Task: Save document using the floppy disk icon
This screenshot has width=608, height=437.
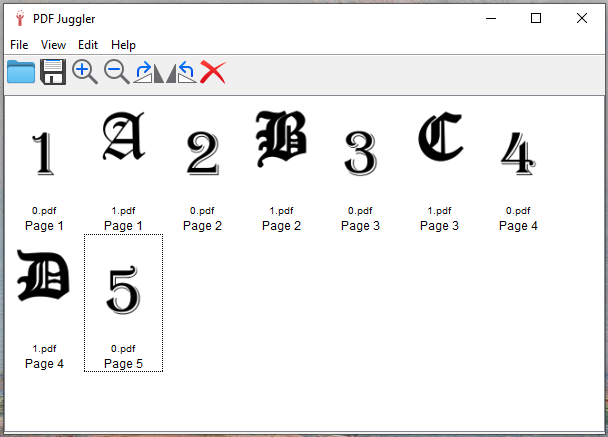Action: point(53,72)
